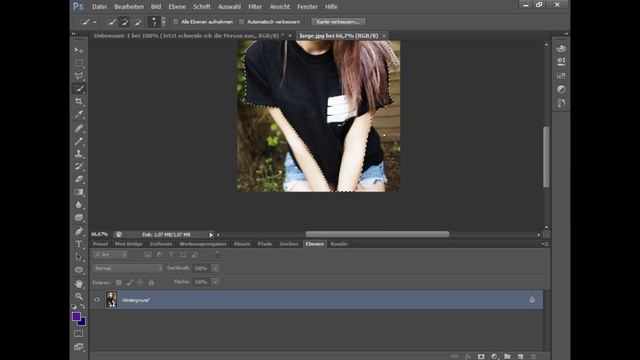Viewport: 640px width, 360px height.
Task: Open fourth round panel icon in right dock
Action: pyautogui.click(x=561, y=89)
